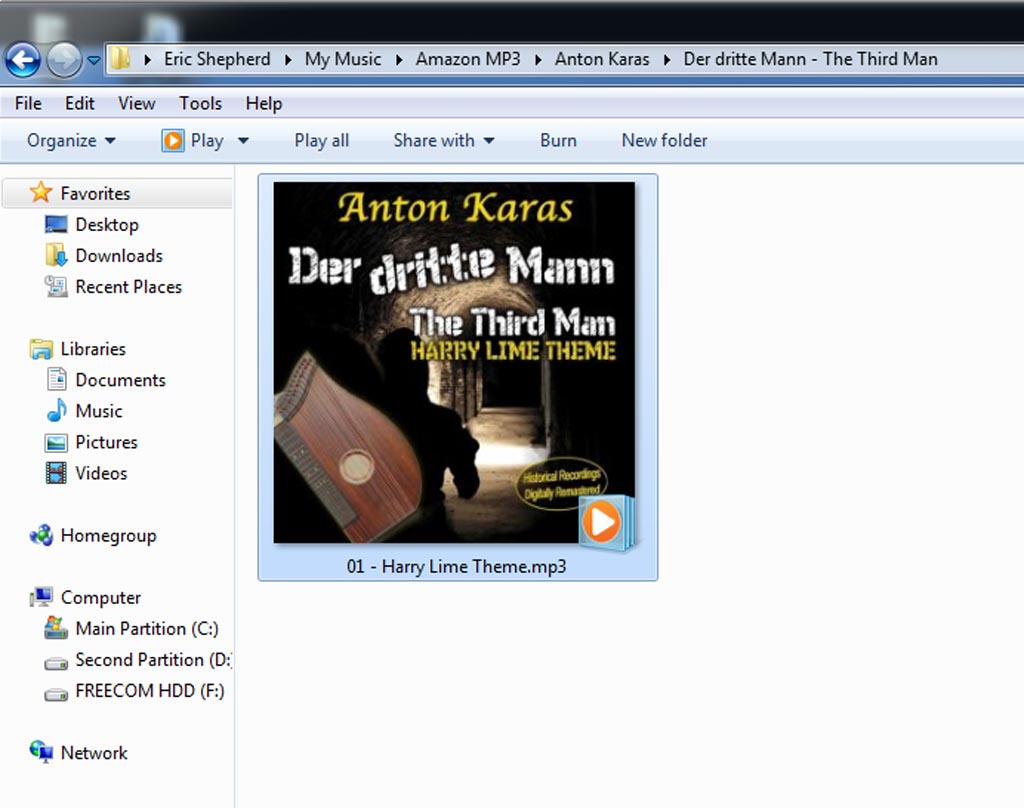Click the Computer icon

pos(41,597)
